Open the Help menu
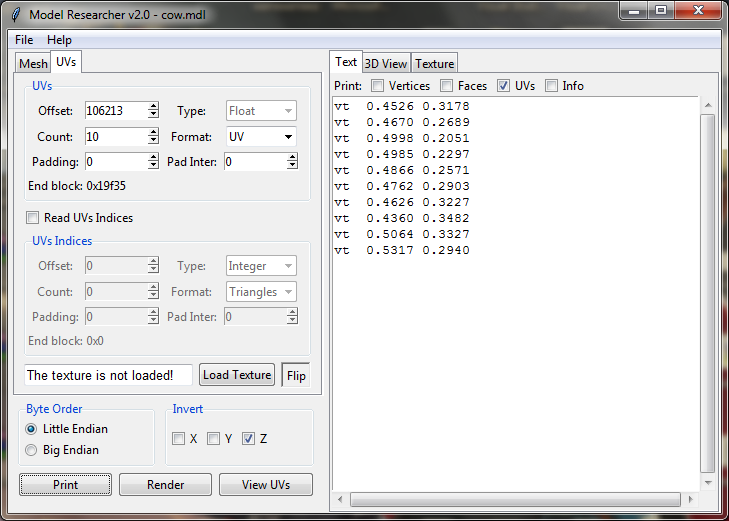The image size is (729, 521). point(59,40)
